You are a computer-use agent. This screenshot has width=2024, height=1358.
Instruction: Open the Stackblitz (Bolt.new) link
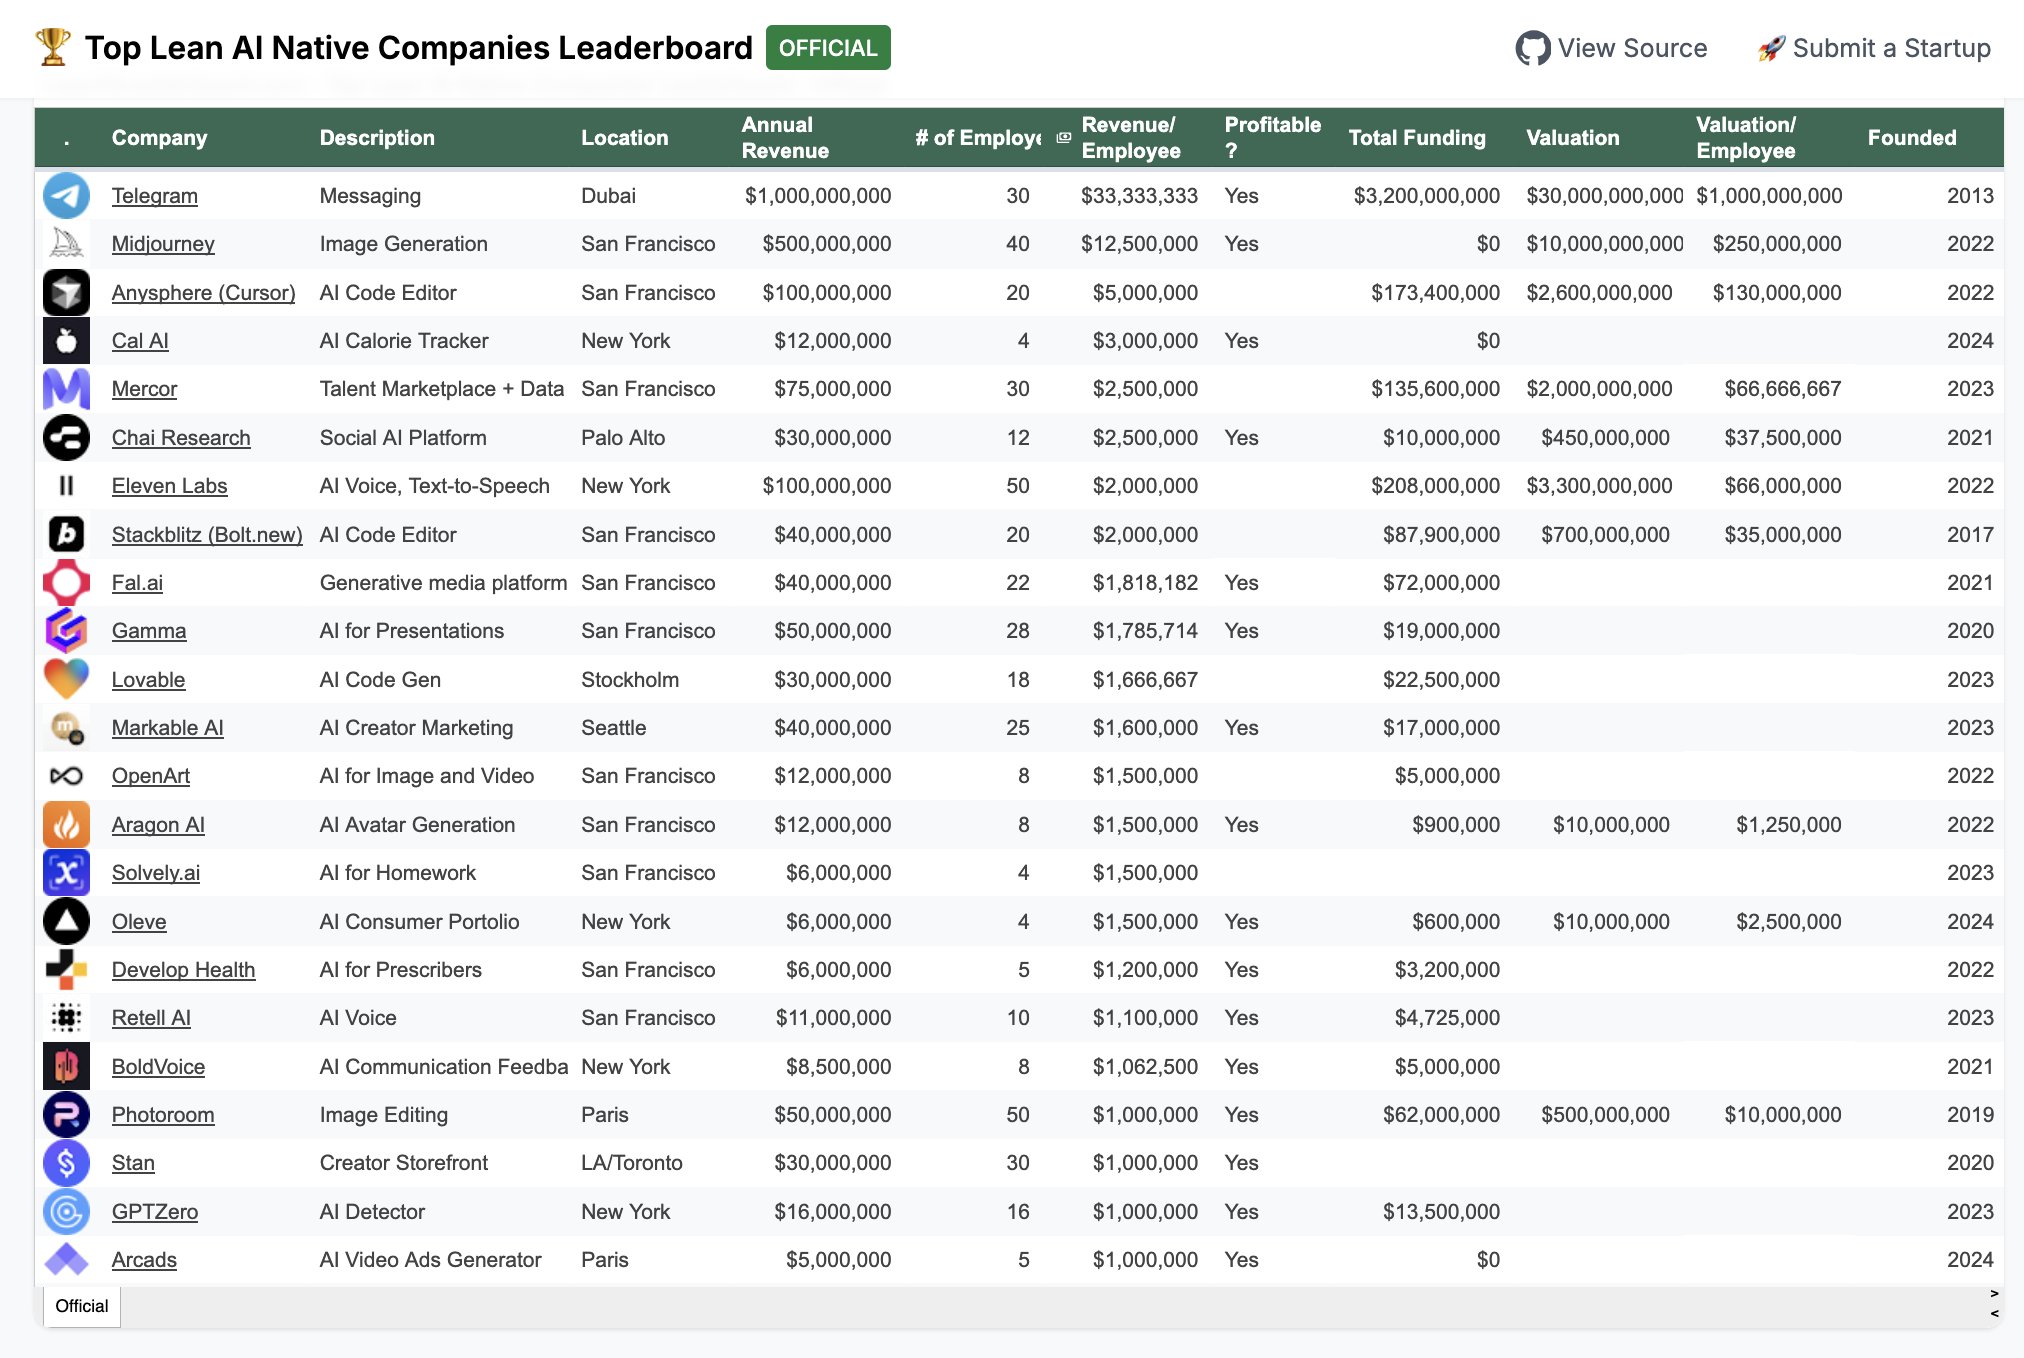207,535
